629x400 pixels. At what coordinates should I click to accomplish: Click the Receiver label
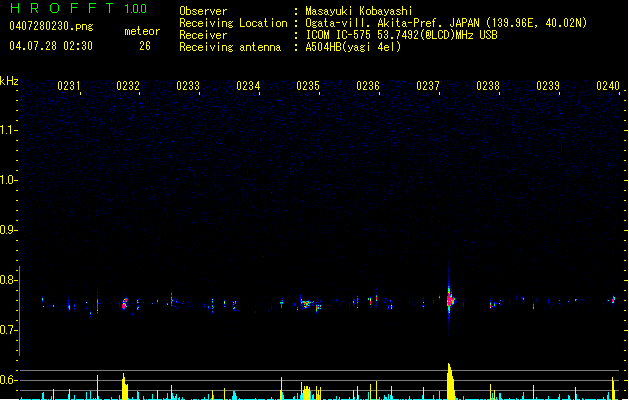(203, 35)
